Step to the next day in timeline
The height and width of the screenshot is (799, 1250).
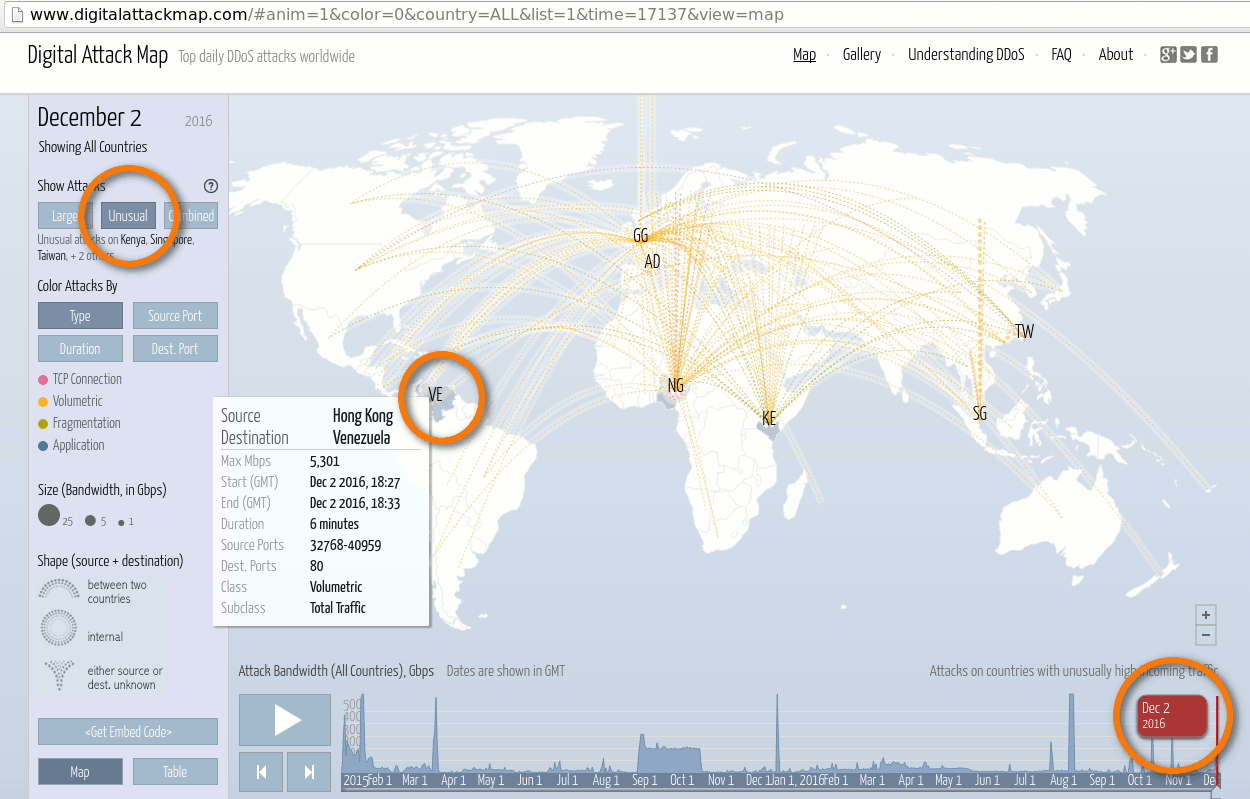(x=309, y=771)
